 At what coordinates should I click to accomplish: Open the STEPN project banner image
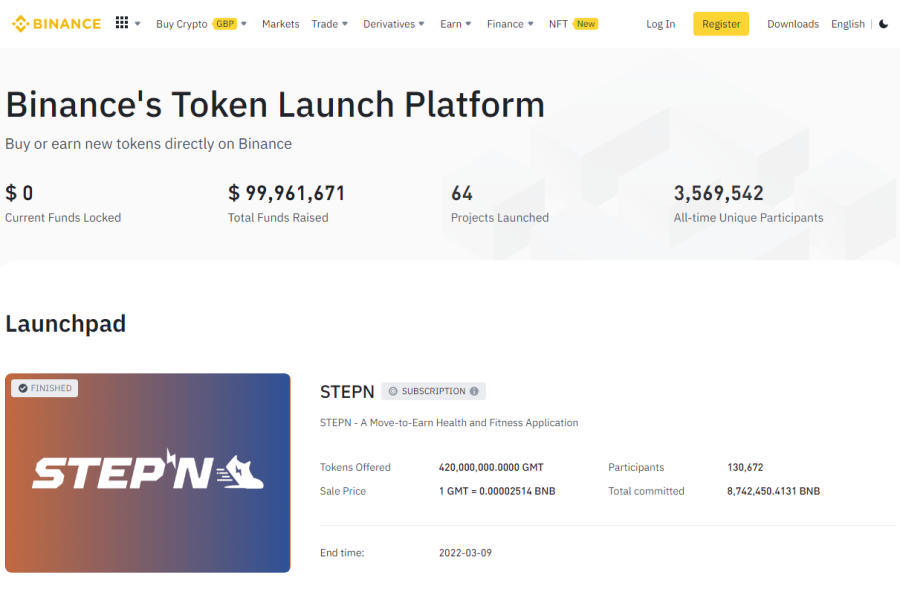point(148,473)
